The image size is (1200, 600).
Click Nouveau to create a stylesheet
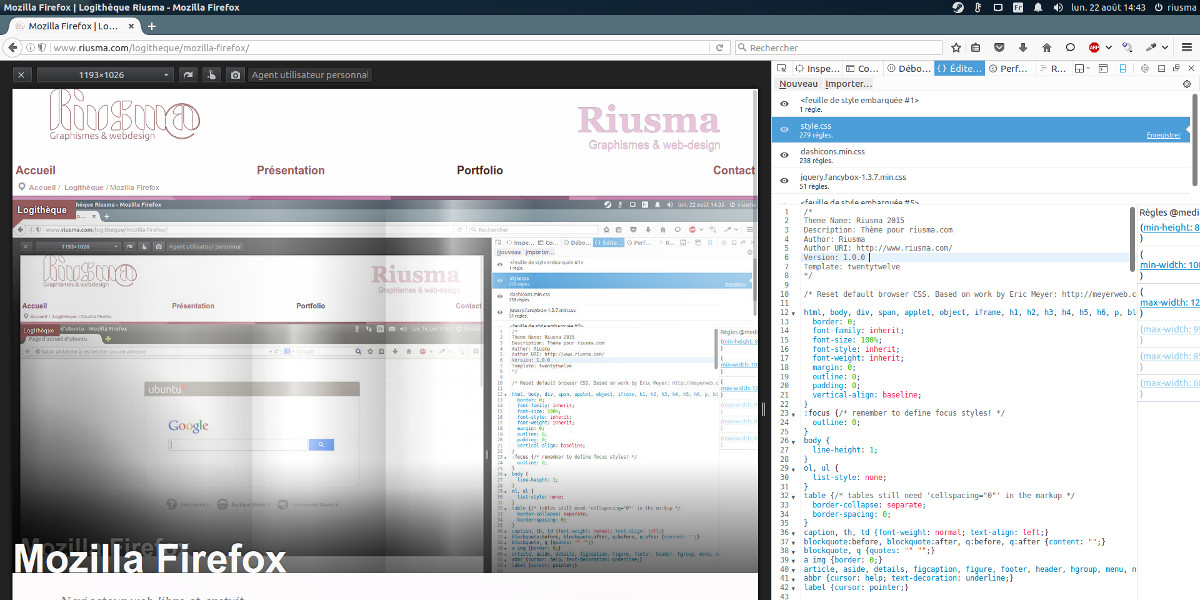point(798,84)
